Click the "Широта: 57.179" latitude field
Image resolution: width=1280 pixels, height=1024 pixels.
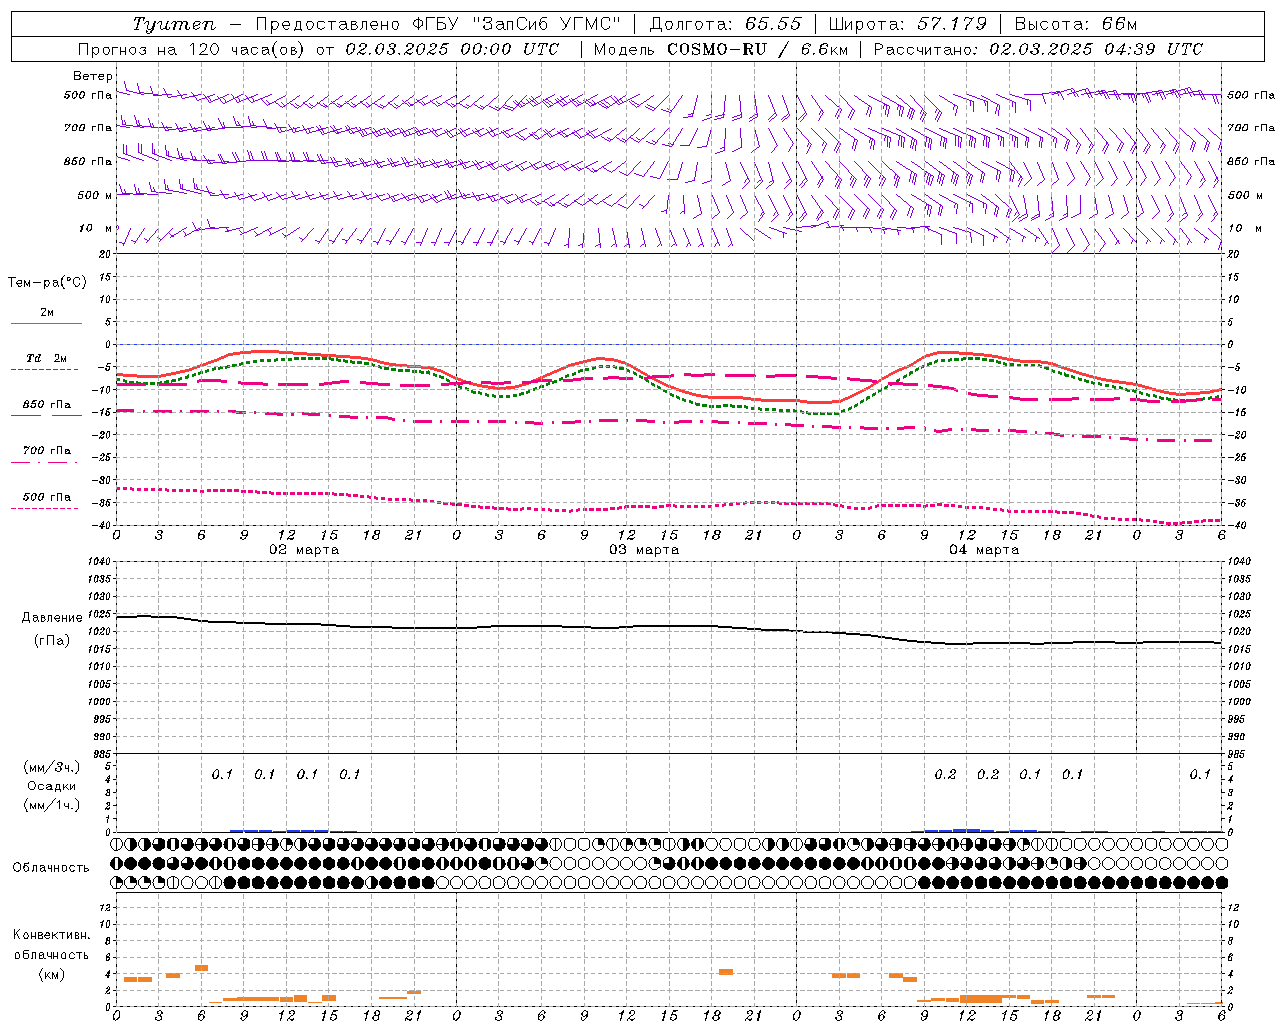[907, 24]
